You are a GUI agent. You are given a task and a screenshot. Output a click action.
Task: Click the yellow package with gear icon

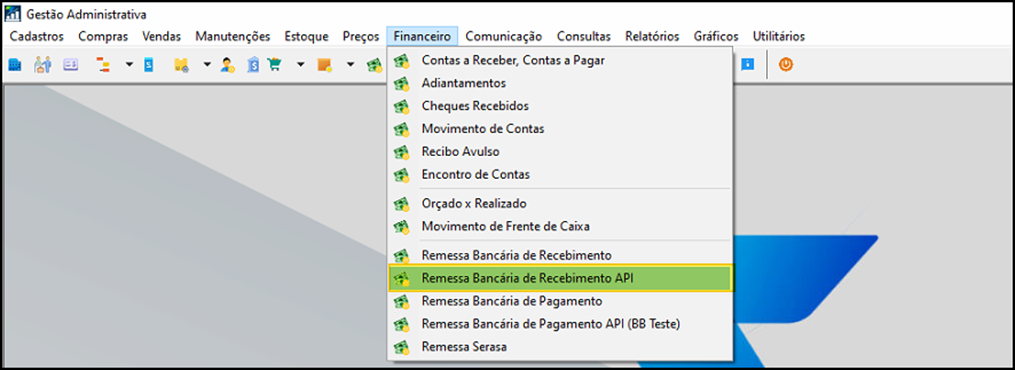click(181, 65)
